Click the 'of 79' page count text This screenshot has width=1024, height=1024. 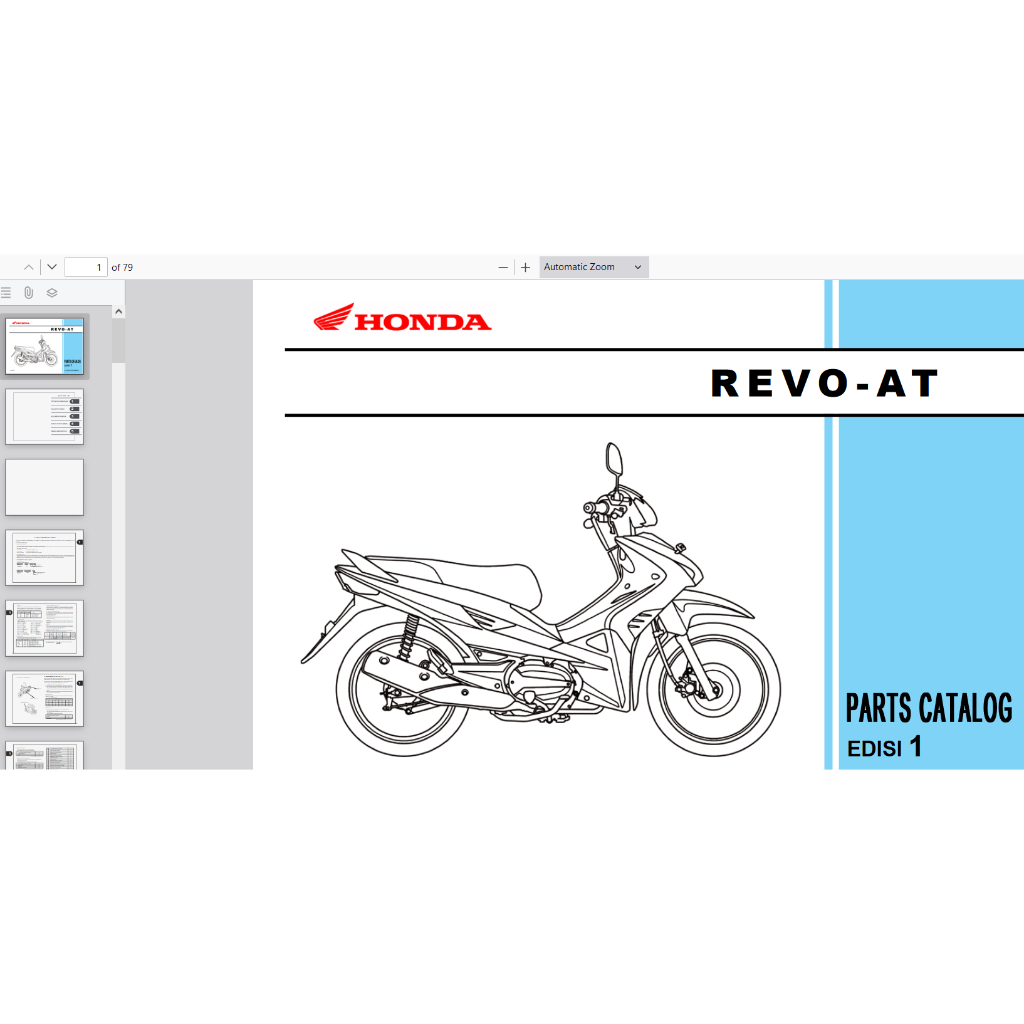click(x=122, y=267)
